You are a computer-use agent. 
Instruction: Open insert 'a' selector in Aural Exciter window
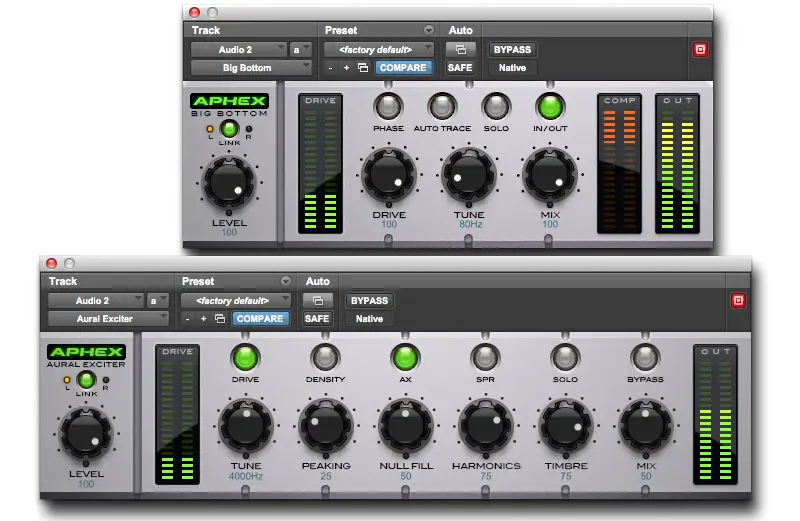(x=157, y=301)
